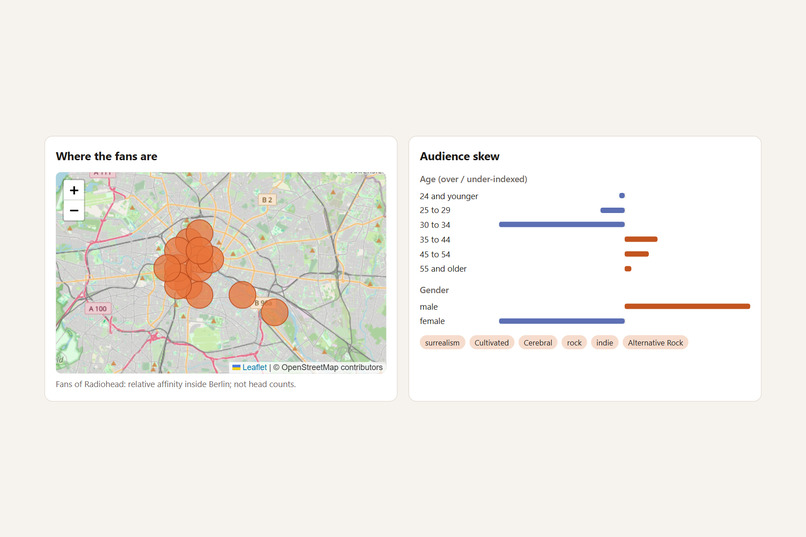
Task: Zoom in on the Berlin map
Action: (x=74, y=190)
